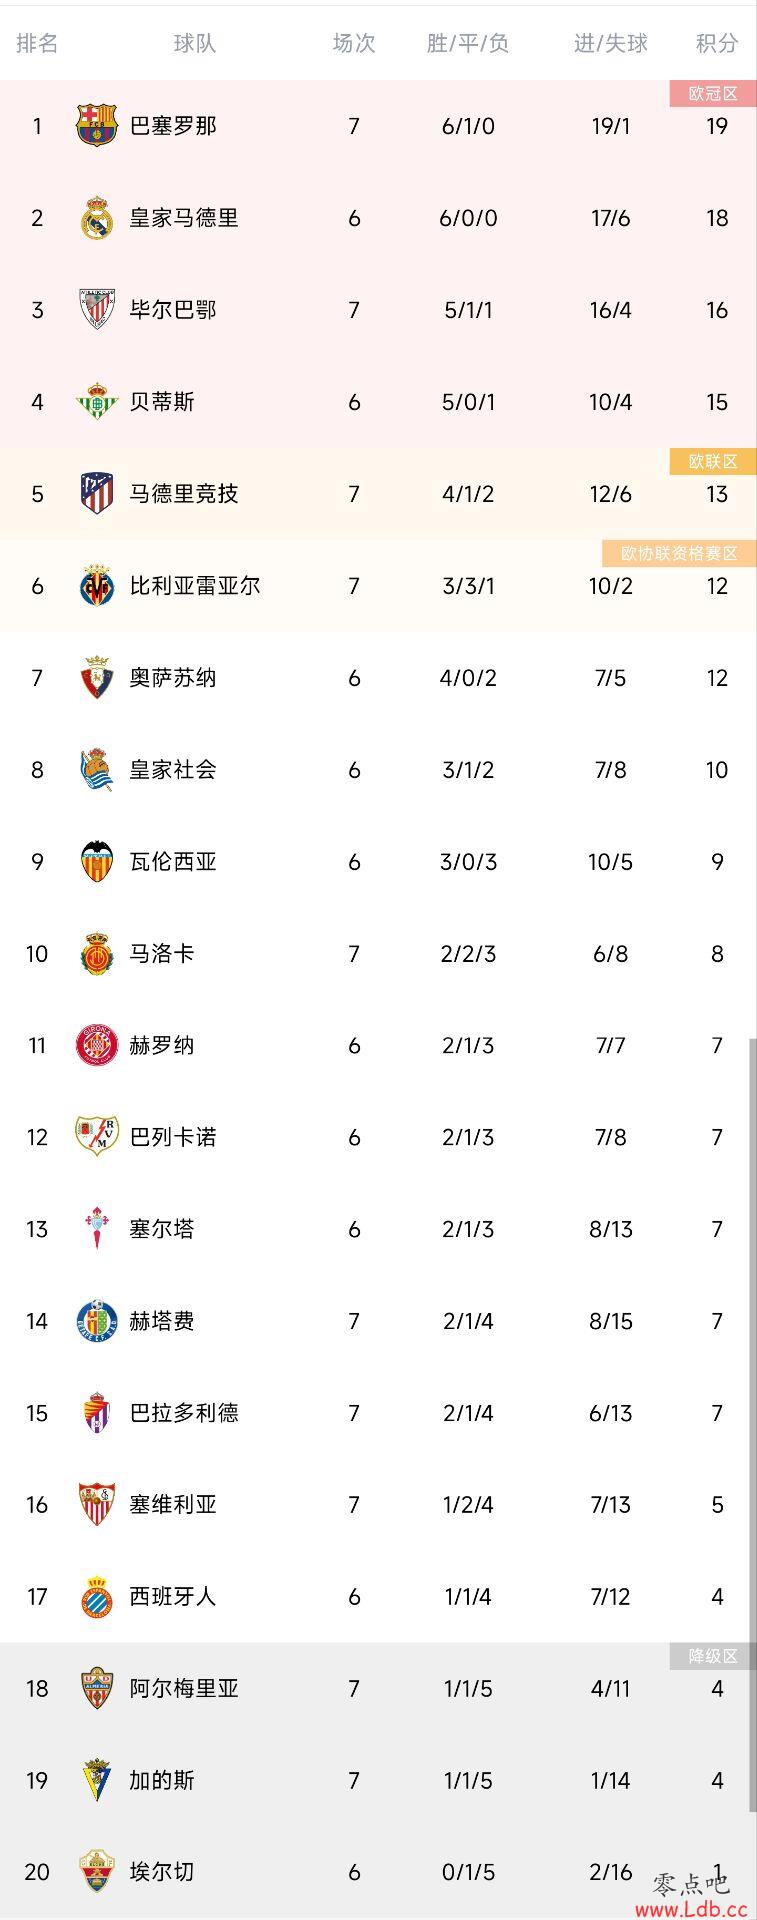
Task: Click the Girona red round crest
Action: (x=97, y=1046)
